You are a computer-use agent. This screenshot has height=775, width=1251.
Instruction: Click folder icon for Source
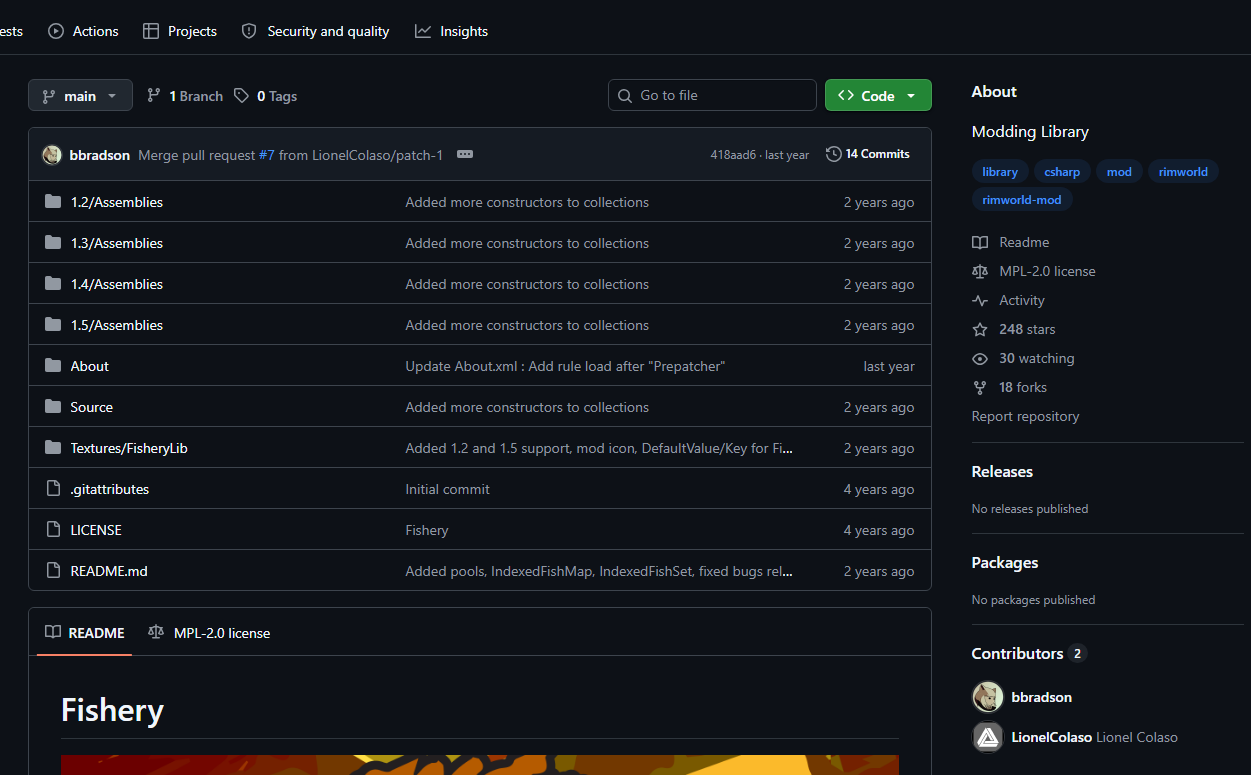click(x=53, y=407)
